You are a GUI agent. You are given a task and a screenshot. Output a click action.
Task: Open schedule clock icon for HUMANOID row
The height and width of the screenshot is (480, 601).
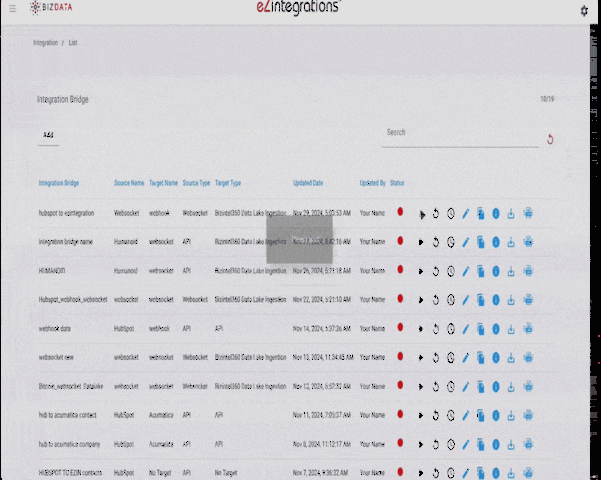tap(450, 270)
